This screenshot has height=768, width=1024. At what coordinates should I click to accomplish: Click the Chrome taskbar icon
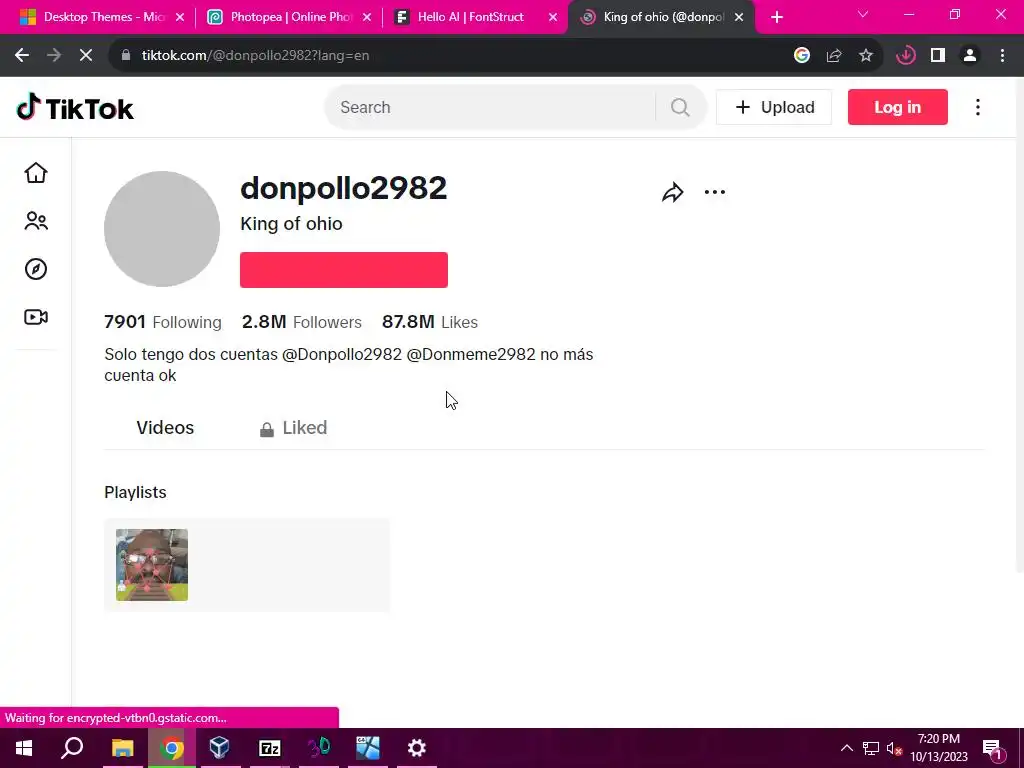click(x=172, y=748)
